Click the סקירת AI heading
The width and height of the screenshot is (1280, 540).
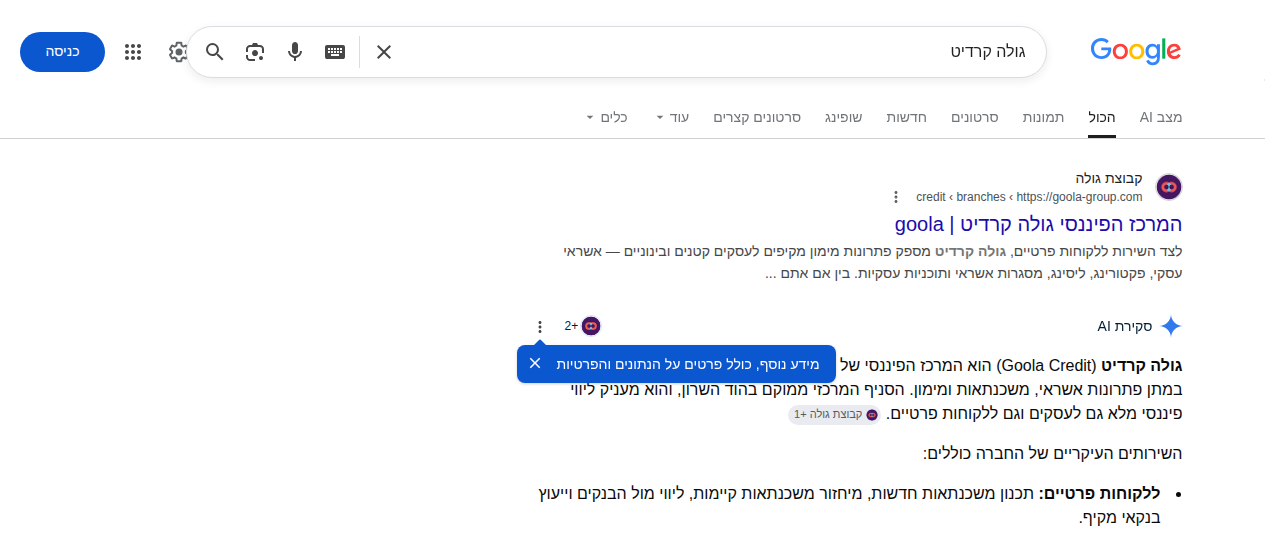point(1125,326)
